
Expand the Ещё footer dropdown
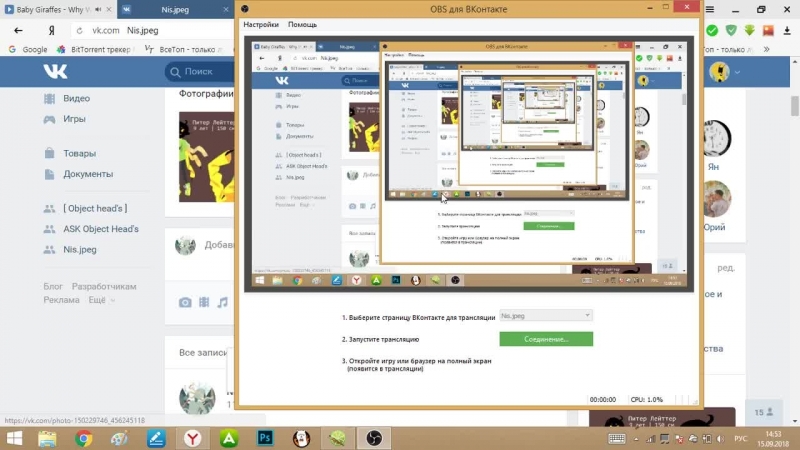coord(102,300)
